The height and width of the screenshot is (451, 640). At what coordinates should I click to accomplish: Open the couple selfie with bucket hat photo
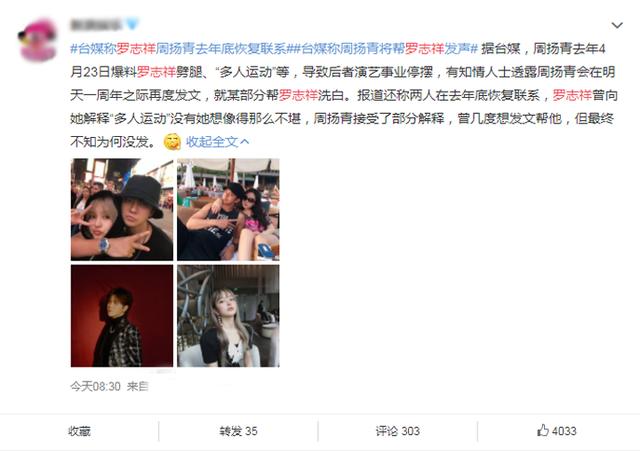tap(122, 209)
